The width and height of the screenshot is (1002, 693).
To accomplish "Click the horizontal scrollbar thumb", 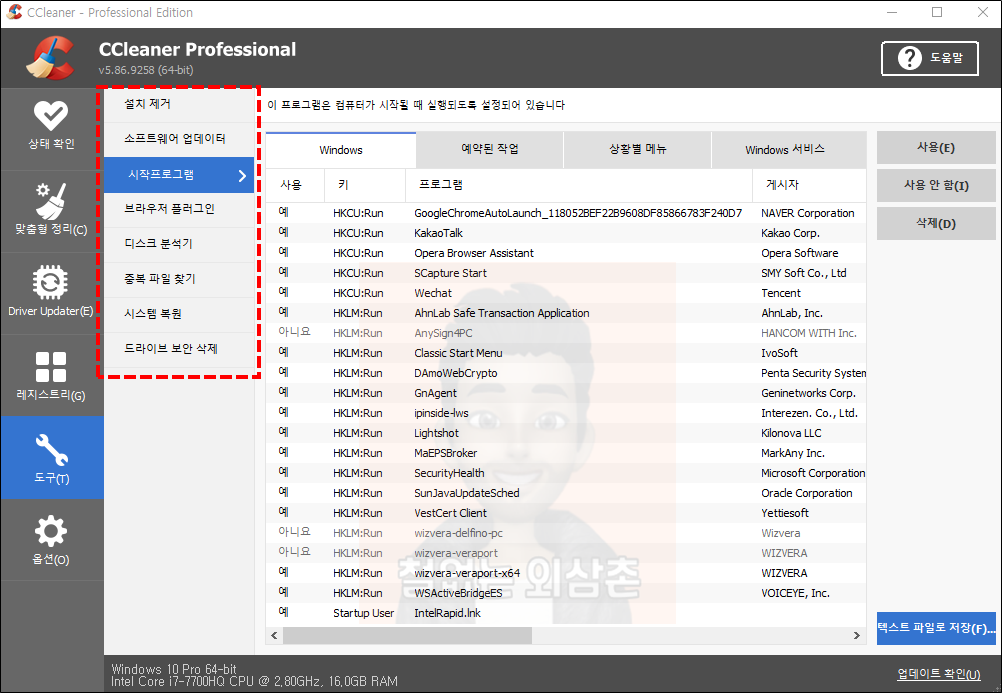I will click(407, 635).
